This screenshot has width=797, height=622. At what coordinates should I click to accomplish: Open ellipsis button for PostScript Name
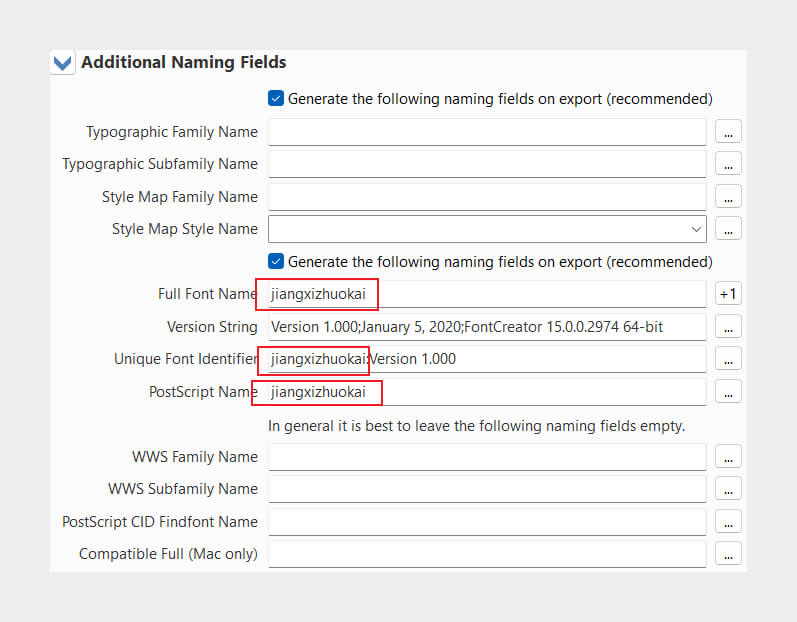(x=728, y=391)
